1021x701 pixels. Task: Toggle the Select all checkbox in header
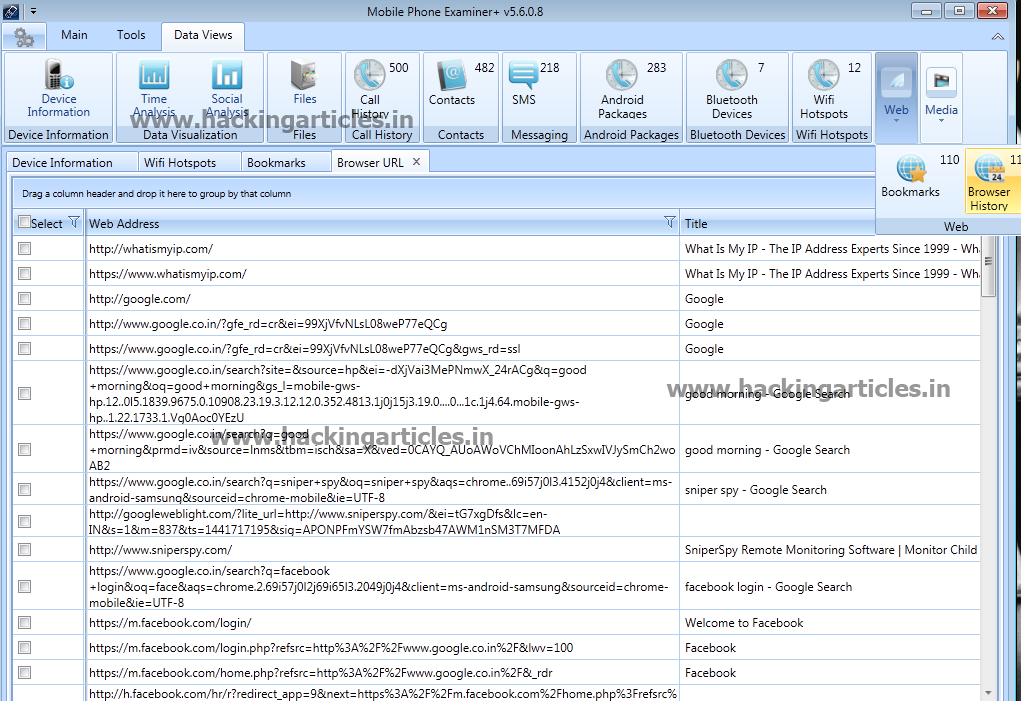click(24, 222)
